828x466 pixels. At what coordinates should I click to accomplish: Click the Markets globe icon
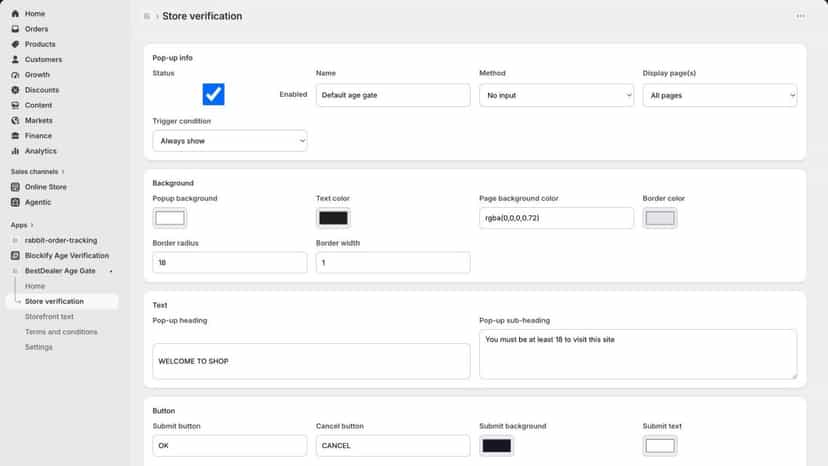[15, 121]
